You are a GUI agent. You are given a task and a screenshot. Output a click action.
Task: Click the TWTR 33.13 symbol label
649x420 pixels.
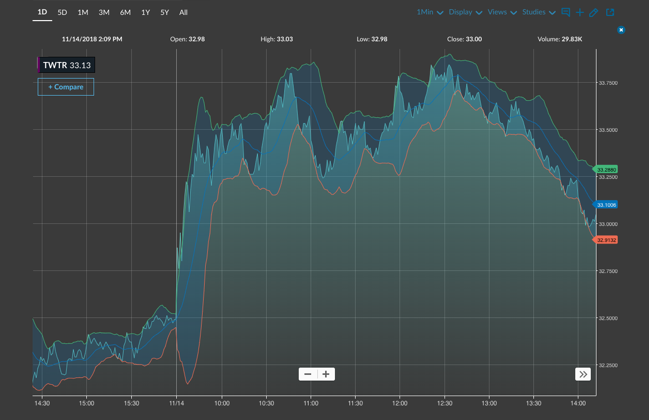(66, 65)
